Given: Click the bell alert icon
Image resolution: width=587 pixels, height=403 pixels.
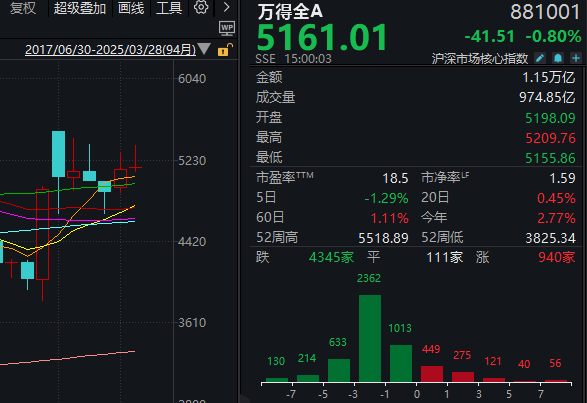Looking at the screenshot, I should click(x=558, y=58).
